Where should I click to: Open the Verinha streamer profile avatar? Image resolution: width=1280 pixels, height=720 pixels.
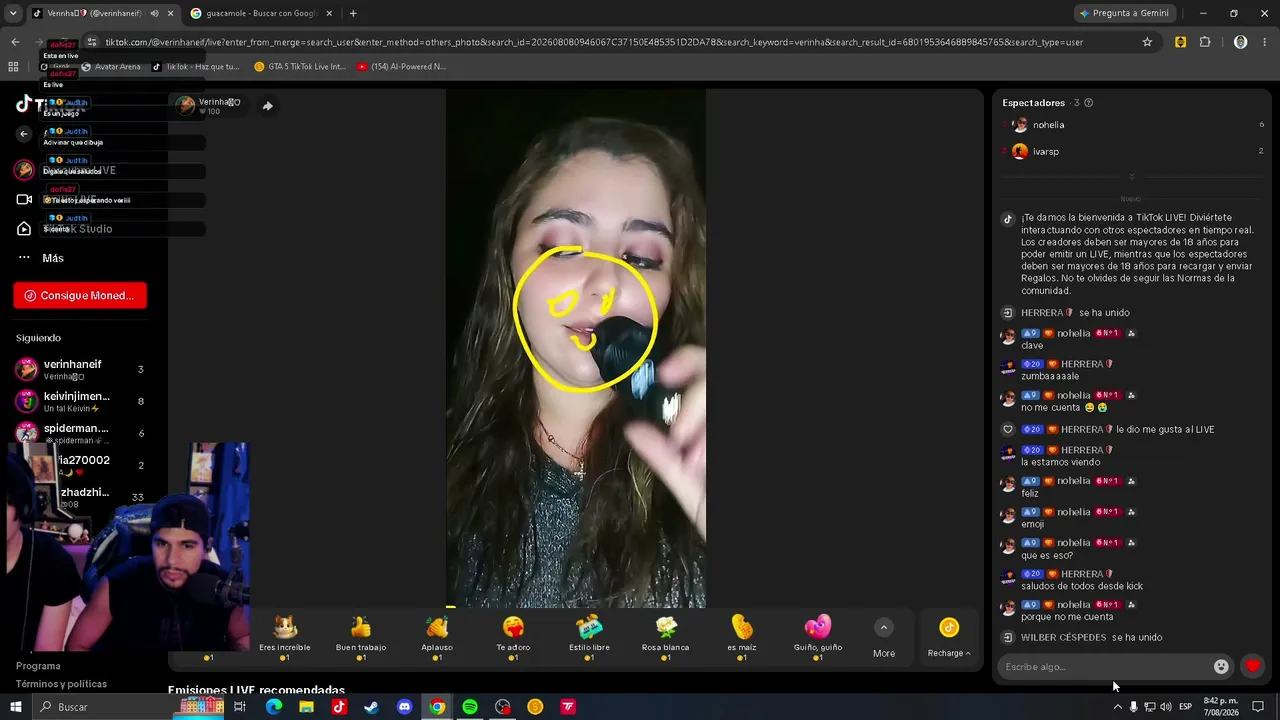[185, 106]
